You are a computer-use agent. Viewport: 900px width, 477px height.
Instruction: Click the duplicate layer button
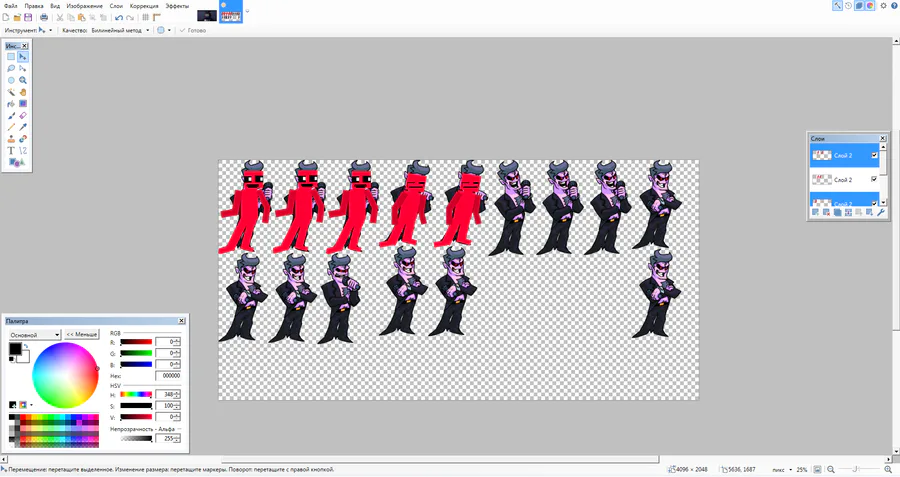837,212
